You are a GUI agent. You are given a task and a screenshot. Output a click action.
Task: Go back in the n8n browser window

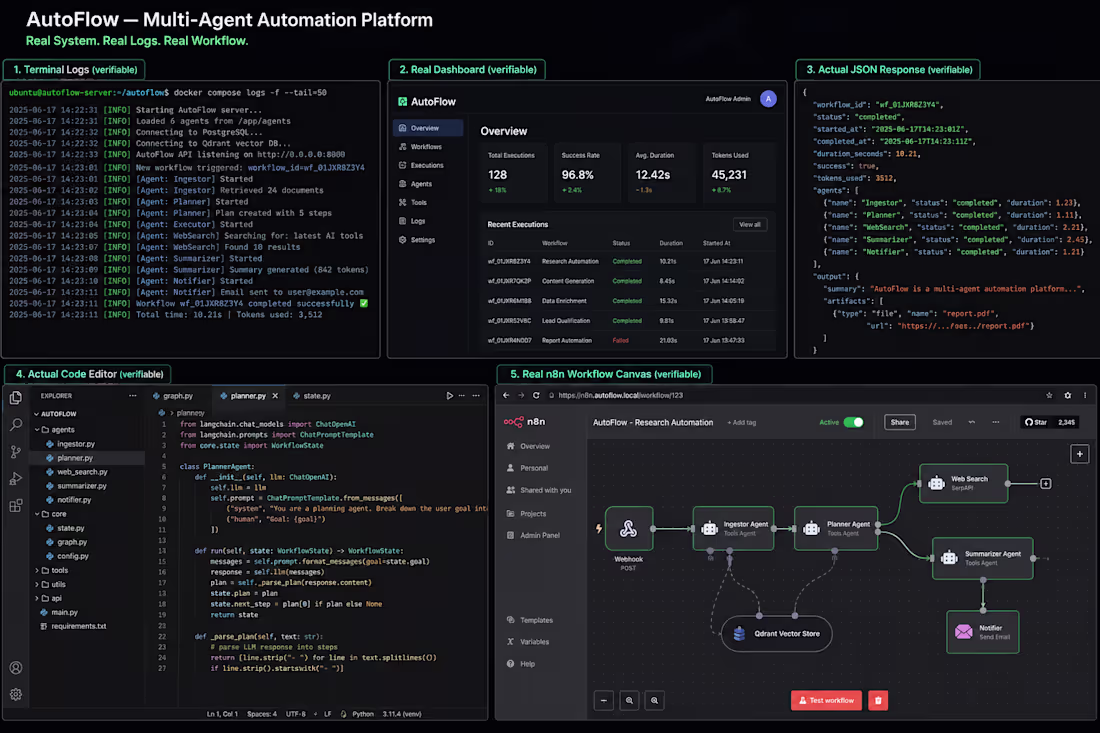pyautogui.click(x=506, y=395)
